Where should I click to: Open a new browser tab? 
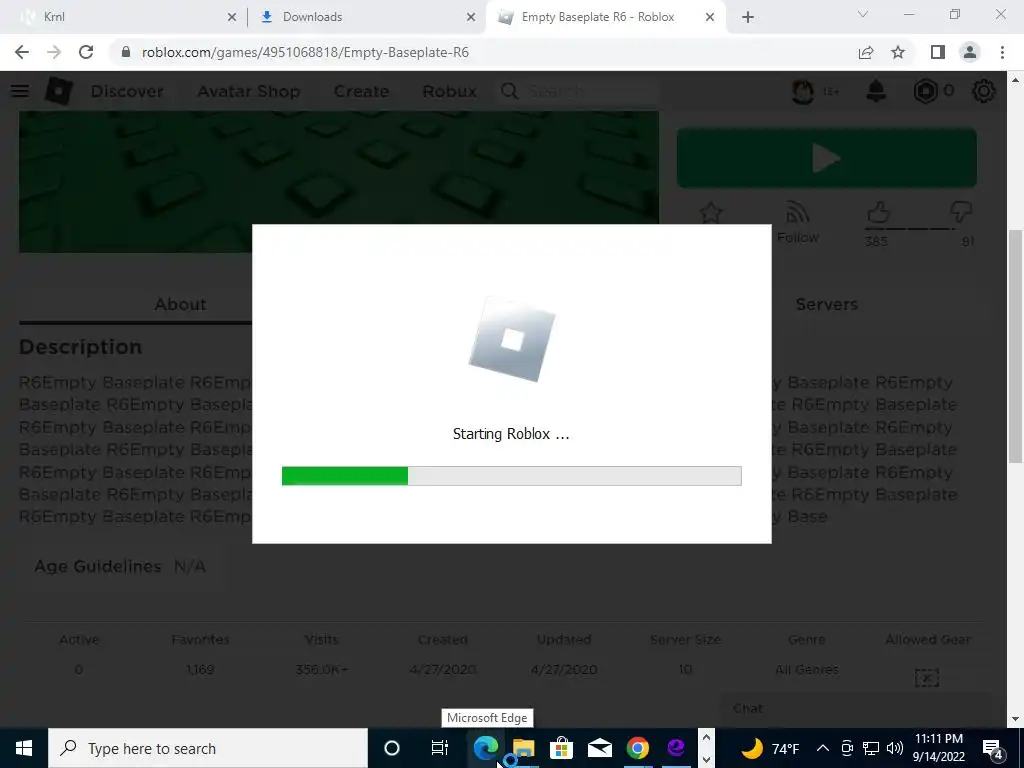pyautogui.click(x=748, y=17)
